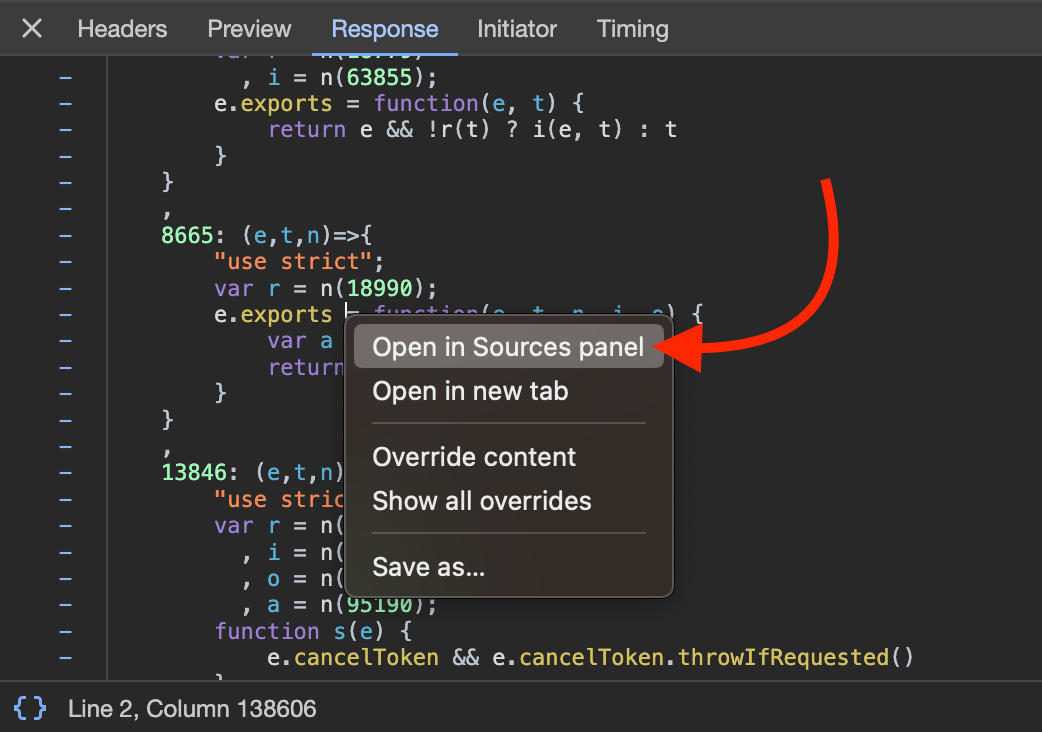View the Timing tab
This screenshot has height=732, width=1042.
(632, 29)
